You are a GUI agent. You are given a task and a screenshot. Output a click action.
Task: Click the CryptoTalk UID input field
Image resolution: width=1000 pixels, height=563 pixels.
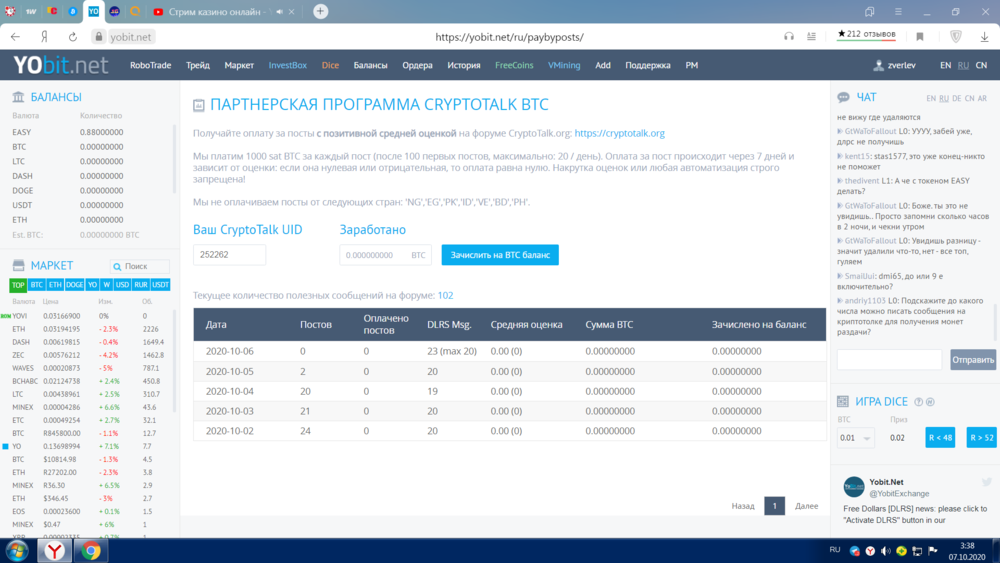tap(230, 254)
